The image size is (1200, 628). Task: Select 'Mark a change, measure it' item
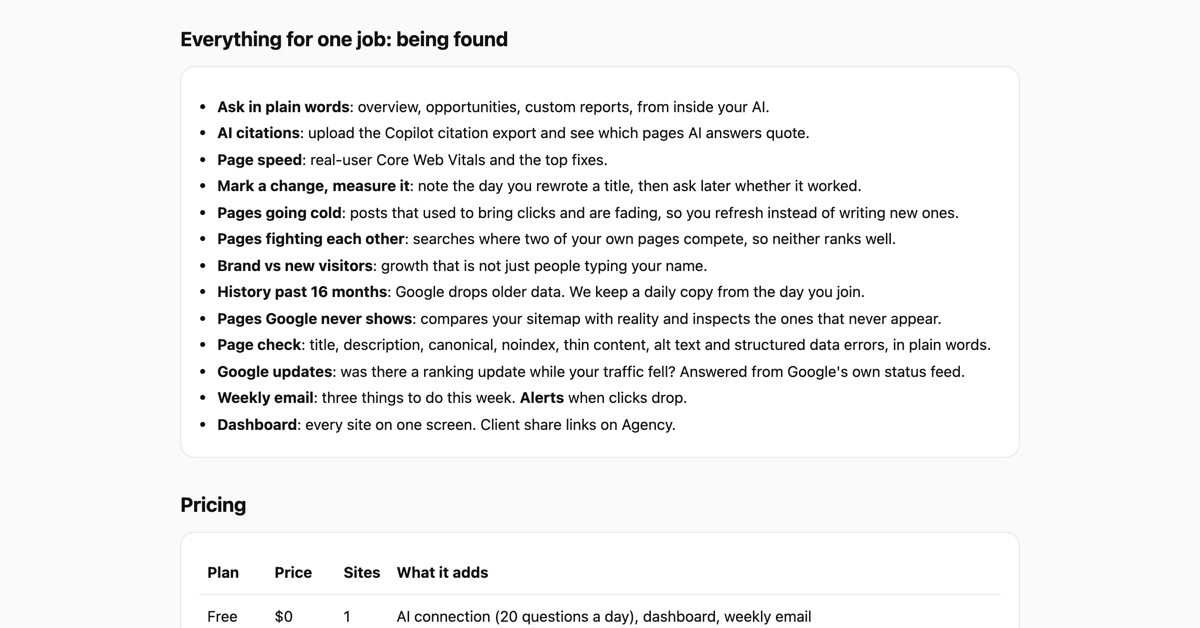point(313,186)
